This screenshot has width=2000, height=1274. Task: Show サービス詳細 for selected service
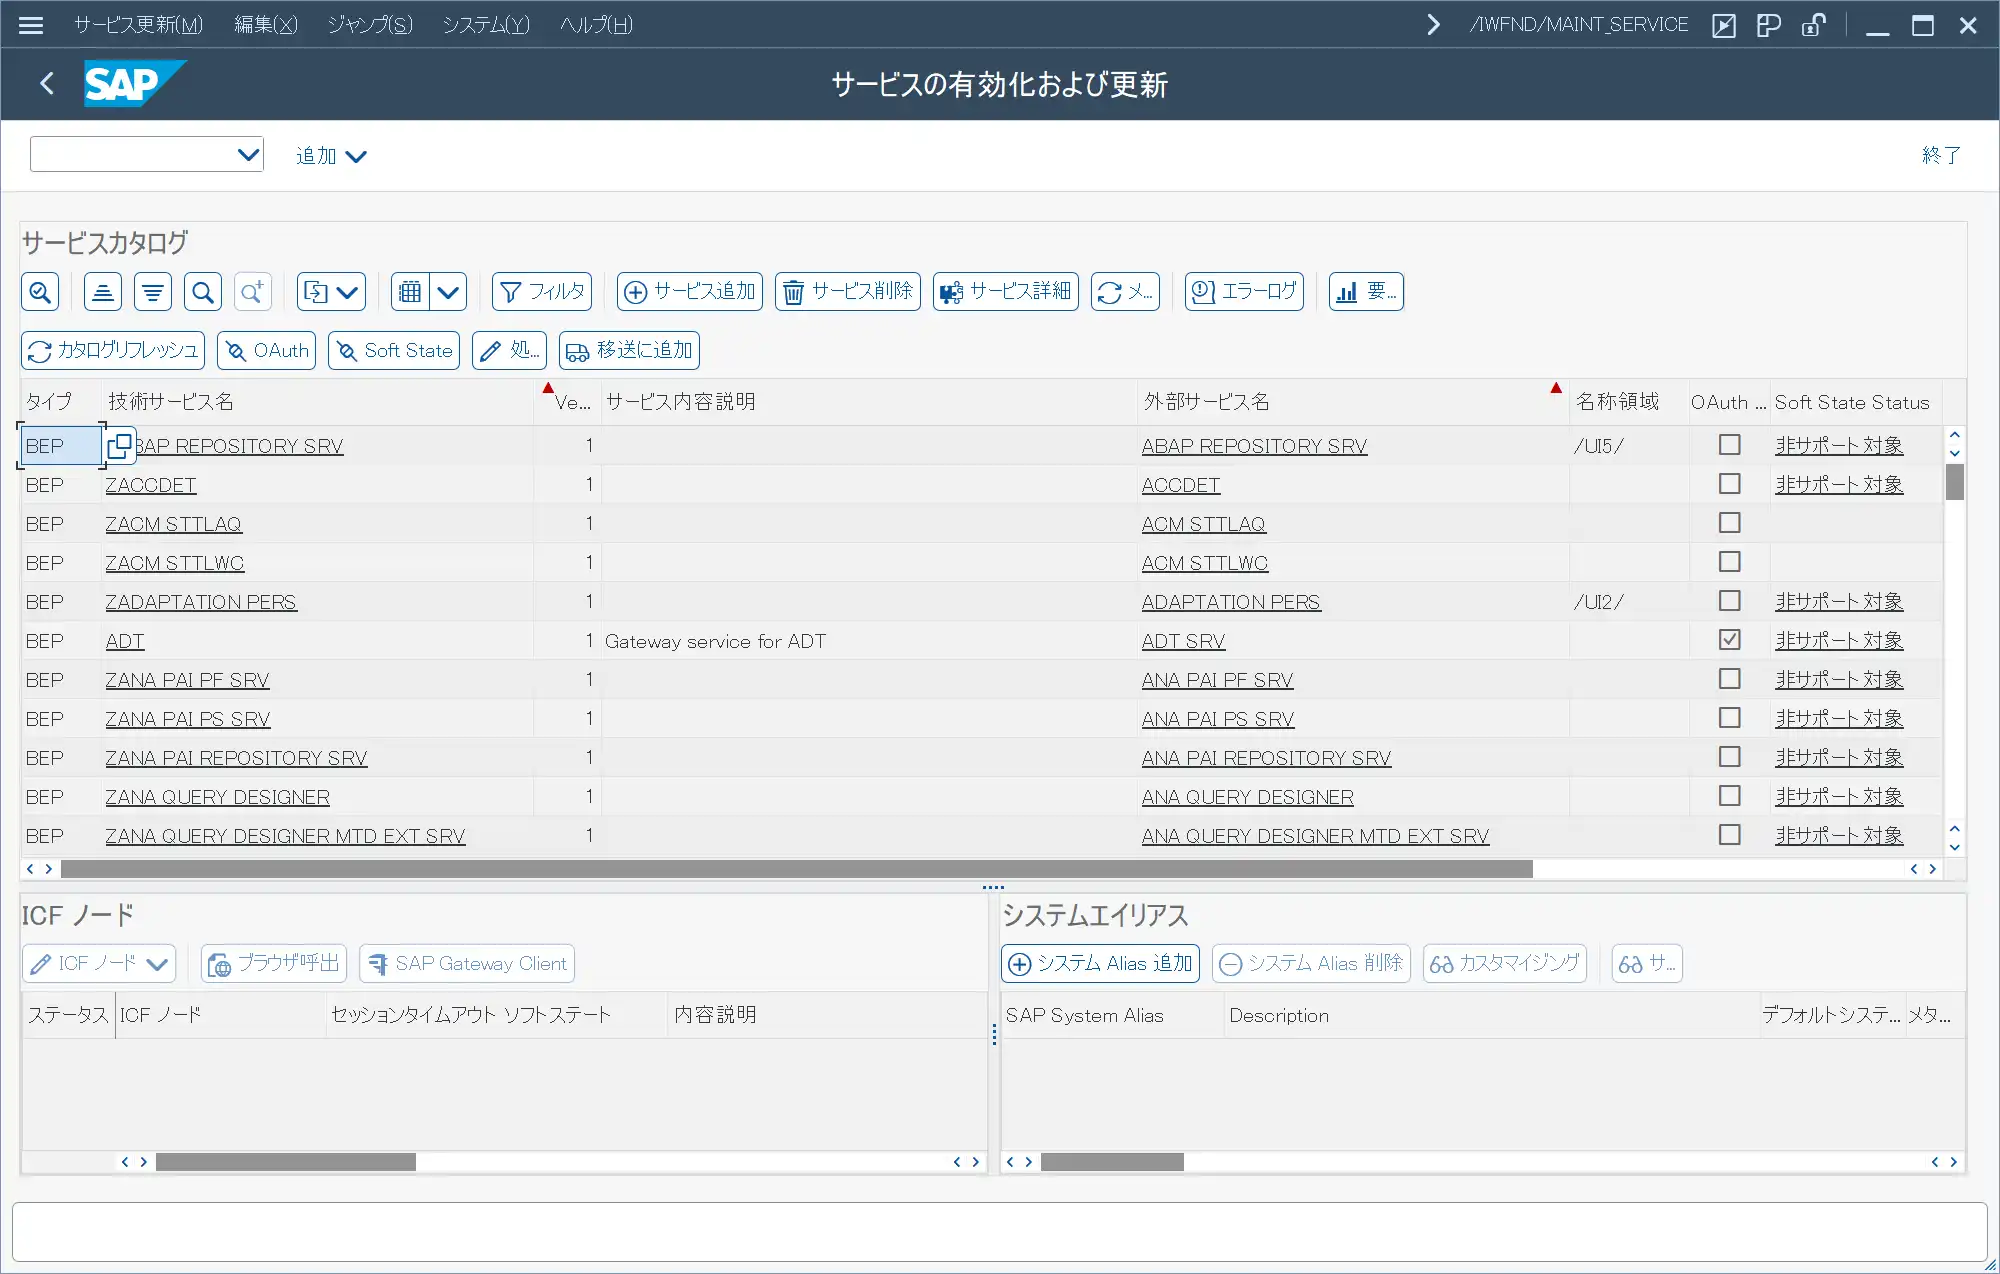tap(1004, 291)
